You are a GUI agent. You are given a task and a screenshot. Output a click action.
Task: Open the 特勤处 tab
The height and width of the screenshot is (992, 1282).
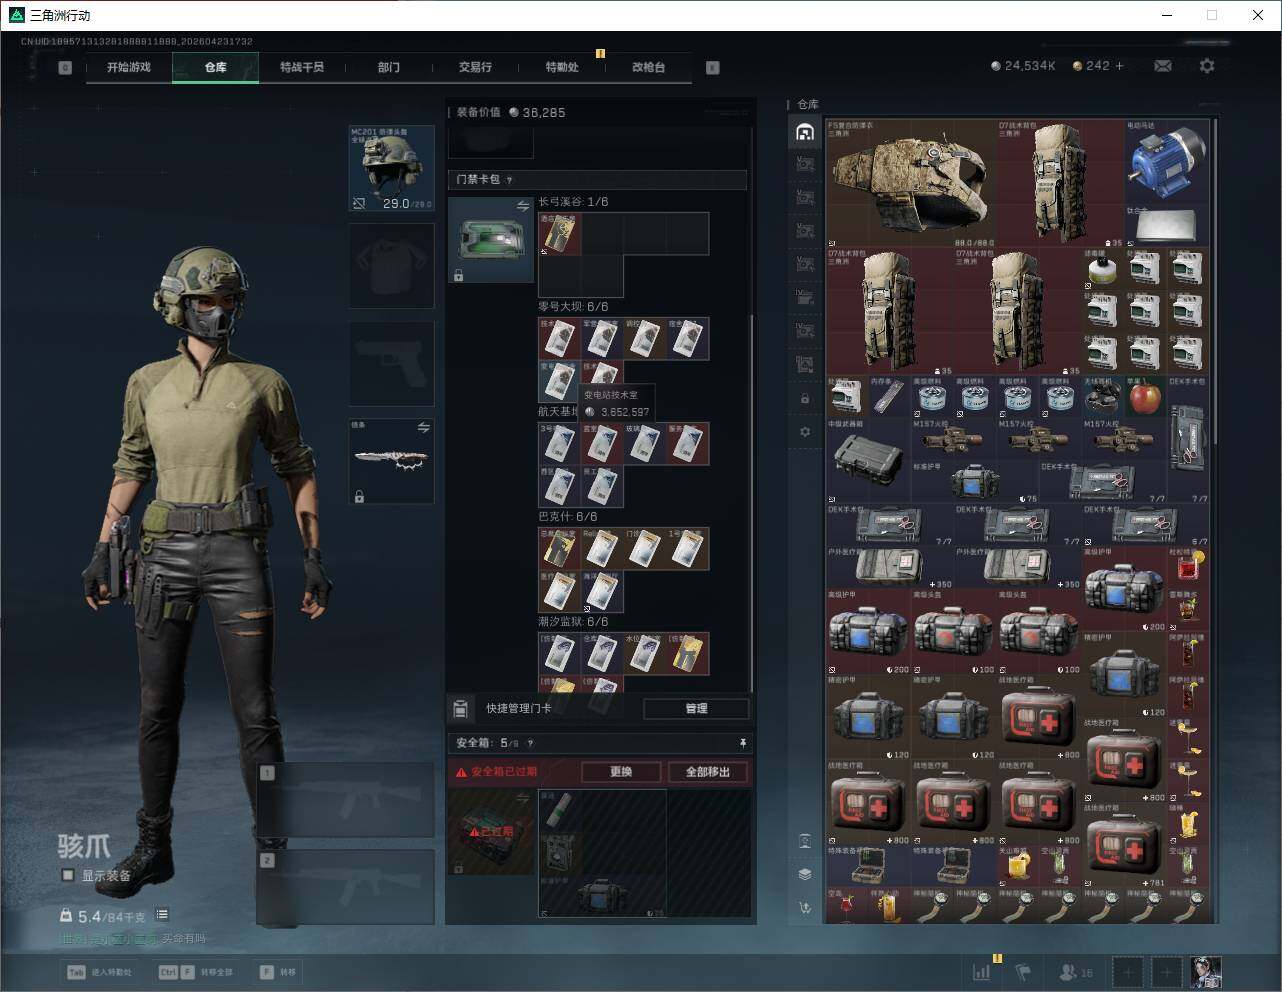(x=562, y=67)
